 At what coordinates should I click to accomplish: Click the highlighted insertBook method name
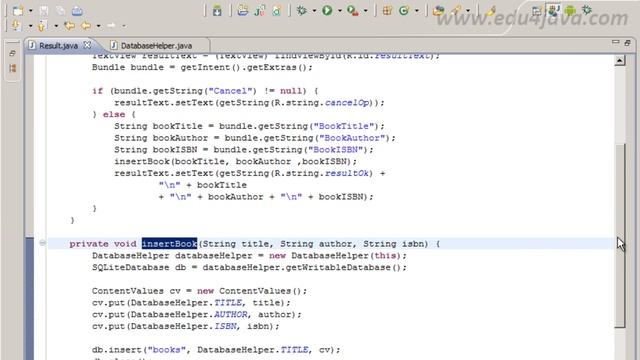[x=169, y=244]
